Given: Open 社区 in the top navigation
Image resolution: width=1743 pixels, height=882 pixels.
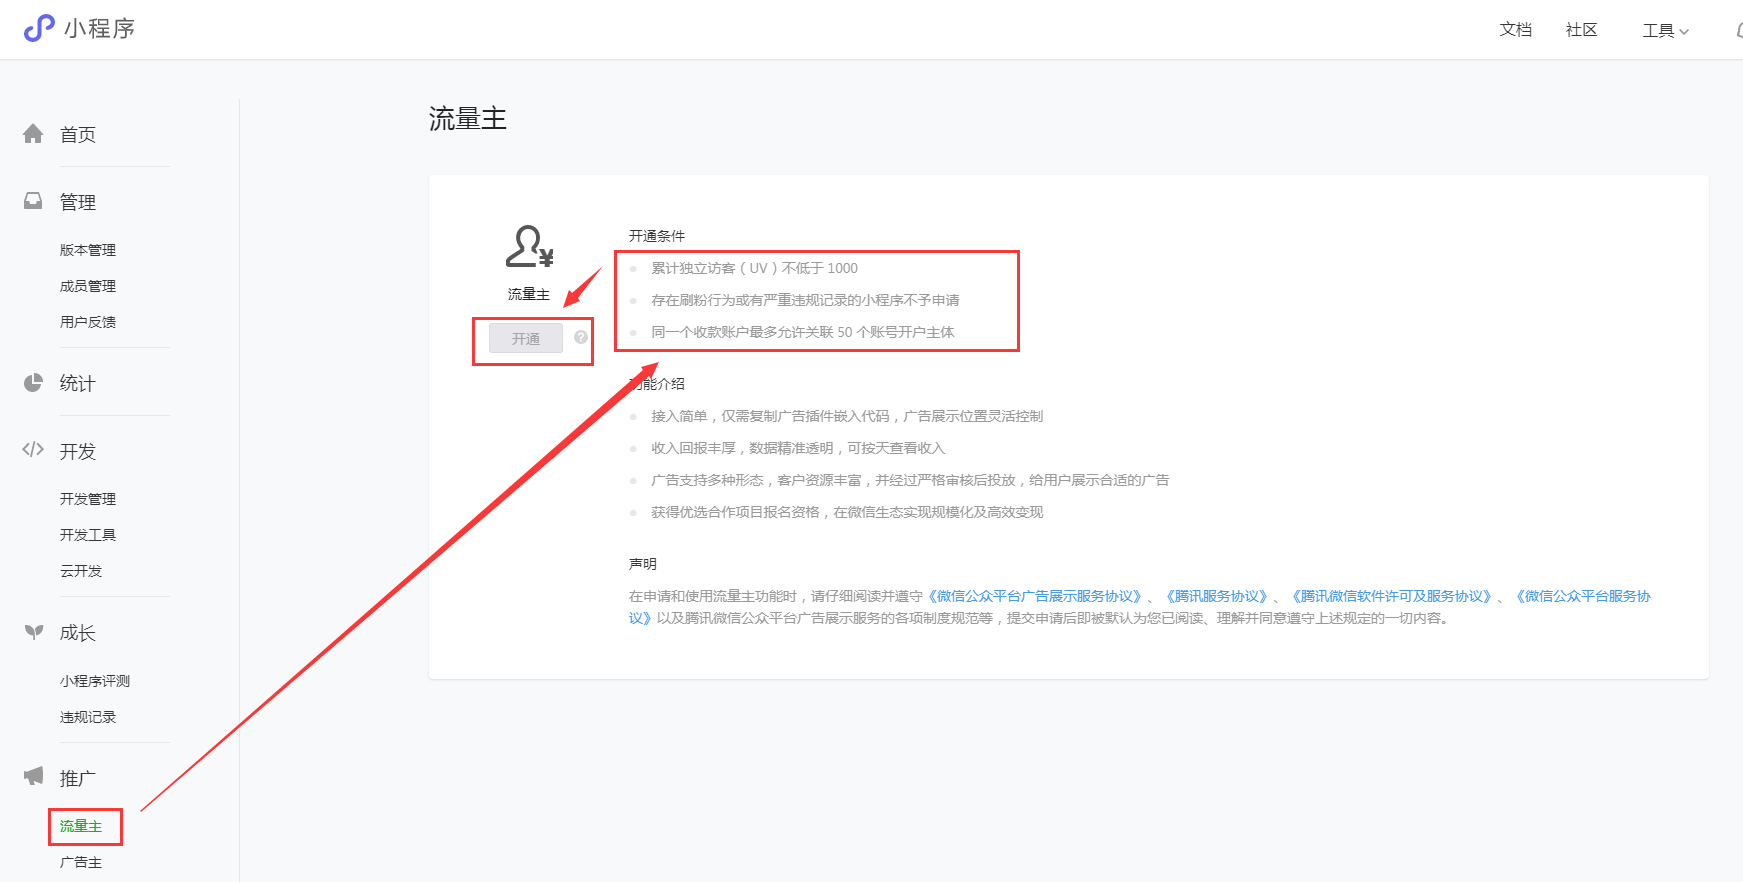Looking at the screenshot, I should click(1581, 29).
